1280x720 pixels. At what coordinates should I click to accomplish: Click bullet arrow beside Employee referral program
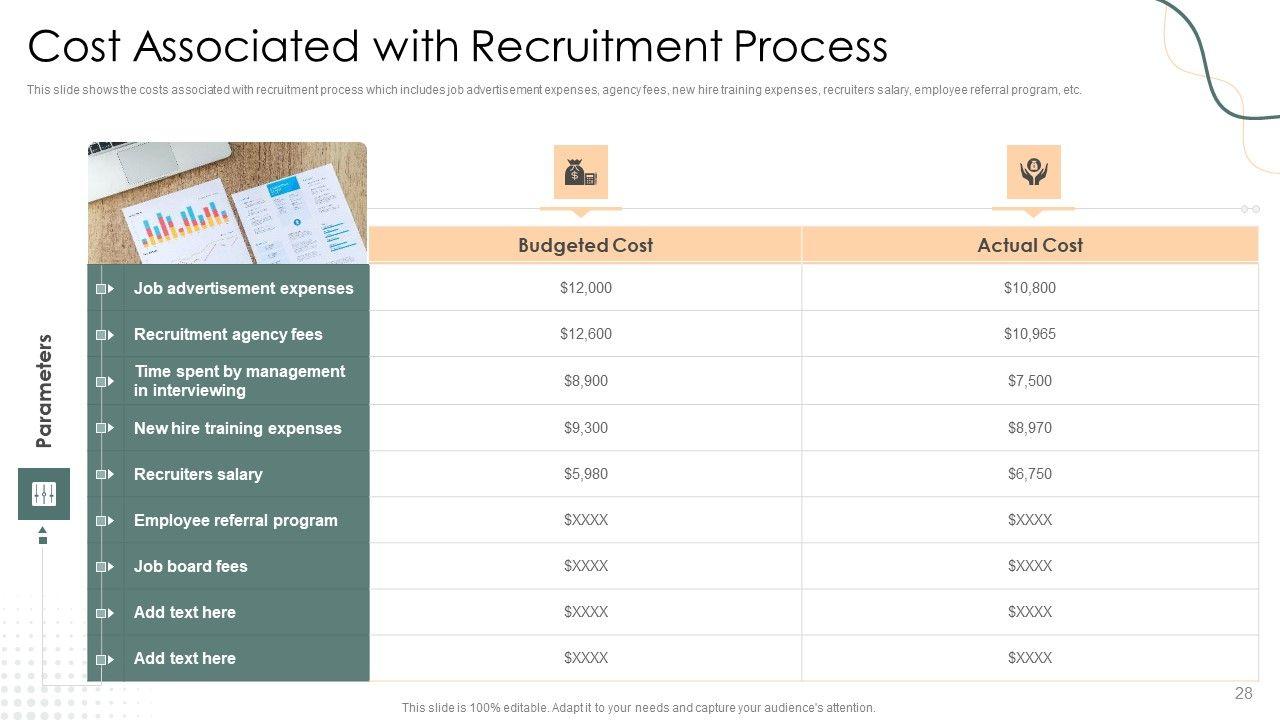click(105, 521)
